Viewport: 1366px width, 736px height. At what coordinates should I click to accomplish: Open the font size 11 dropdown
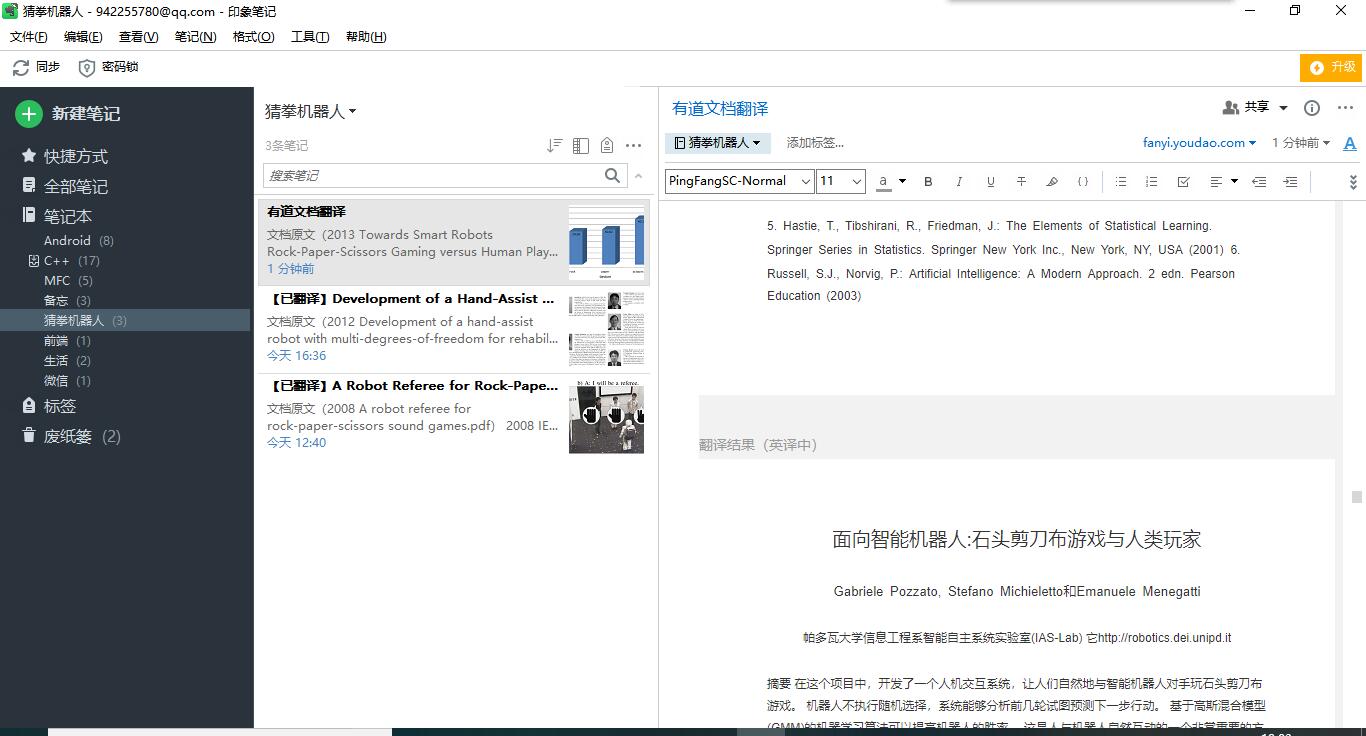[x=838, y=181]
